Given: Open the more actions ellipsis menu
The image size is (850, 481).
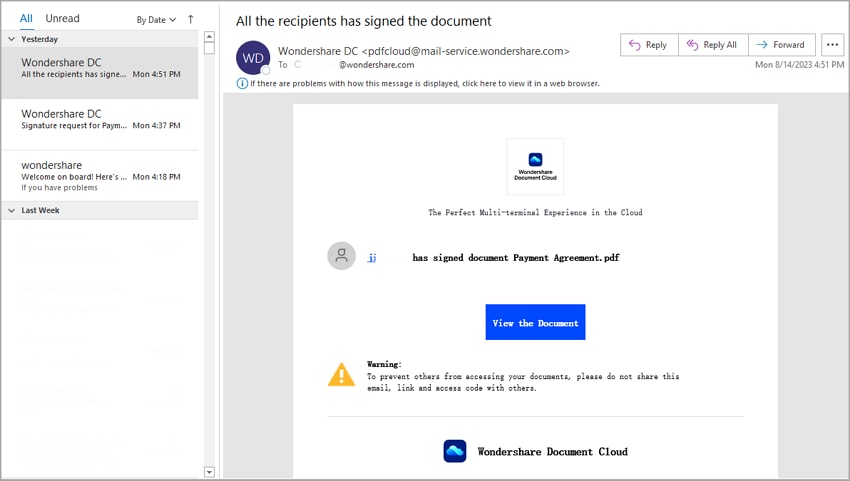Looking at the screenshot, I should click(x=833, y=45).
